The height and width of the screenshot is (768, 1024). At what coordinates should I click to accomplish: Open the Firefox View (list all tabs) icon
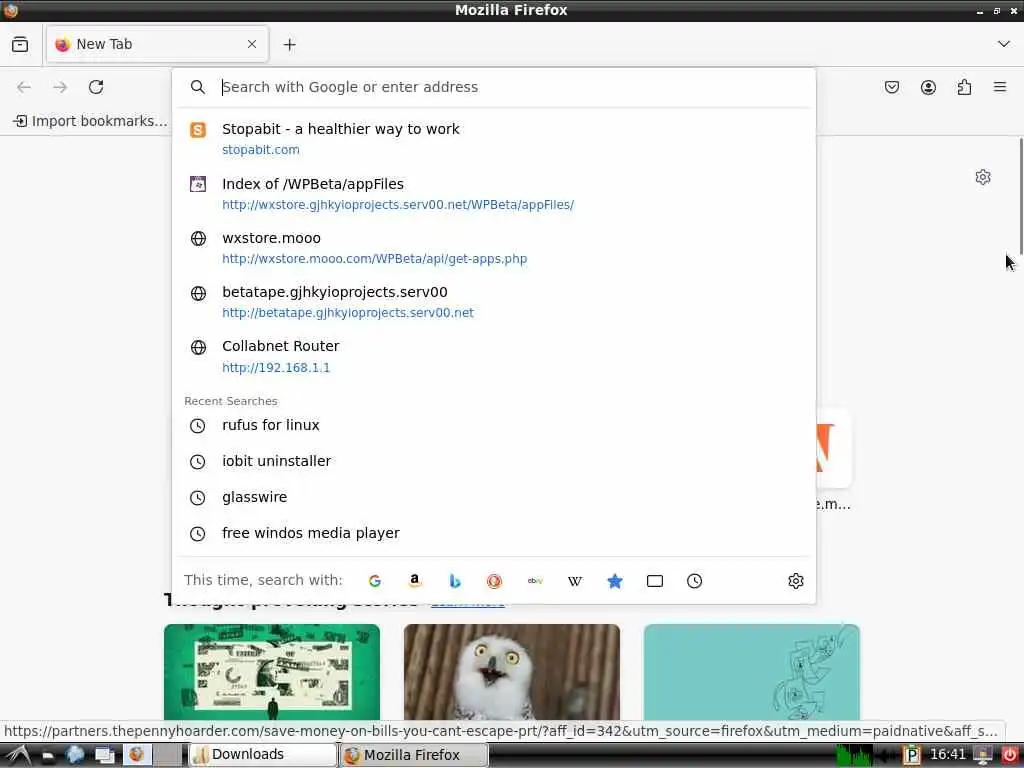click(x=20, y=44)
